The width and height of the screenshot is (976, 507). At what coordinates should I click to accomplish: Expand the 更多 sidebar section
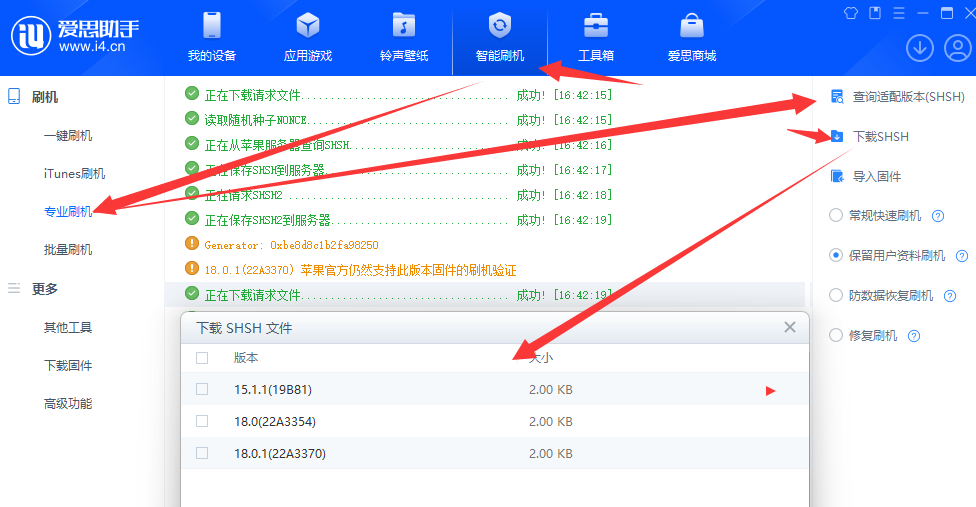tap(45, 289)
